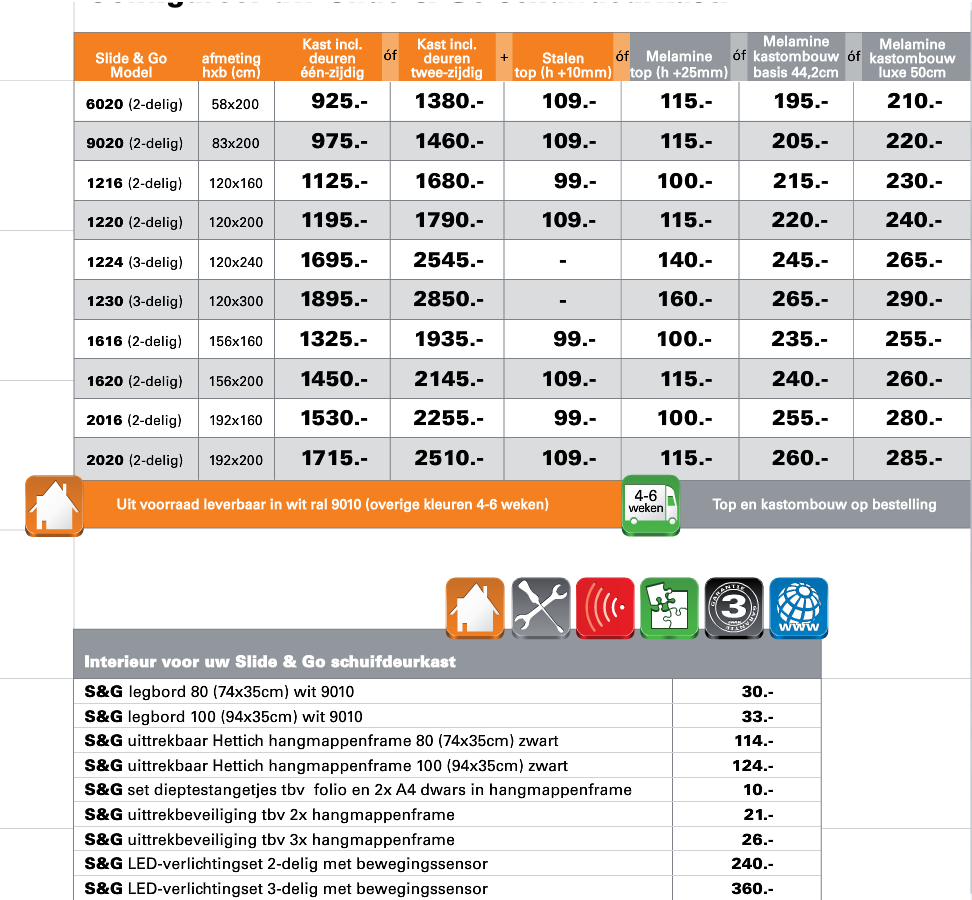Click the 'Uit voorraad leverbaar' orange banner
Image resolution: width=972 pixels, height=900 pixels.
pyautogui.click(x=332, y=504)
